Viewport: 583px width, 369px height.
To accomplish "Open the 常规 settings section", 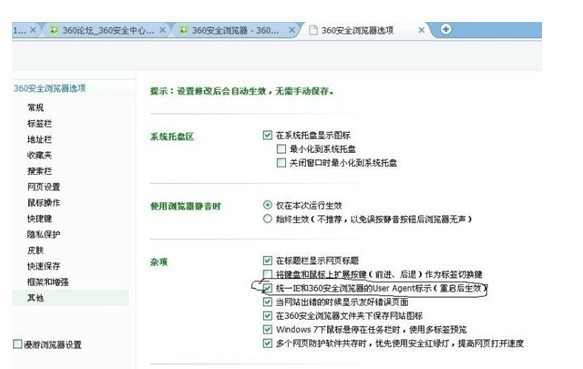I will [x=36, y=108].
